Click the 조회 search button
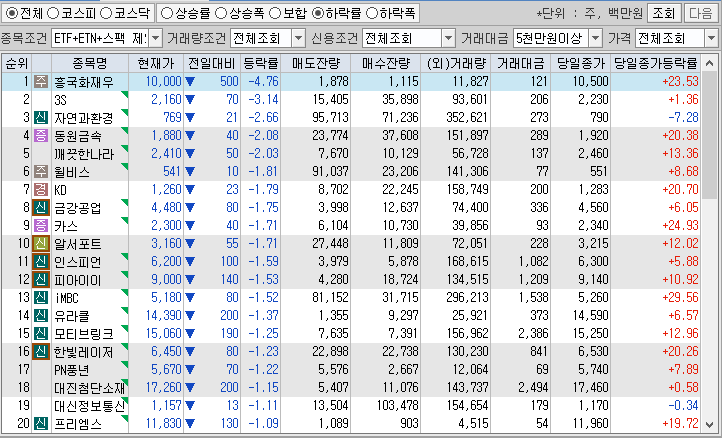 664,13
